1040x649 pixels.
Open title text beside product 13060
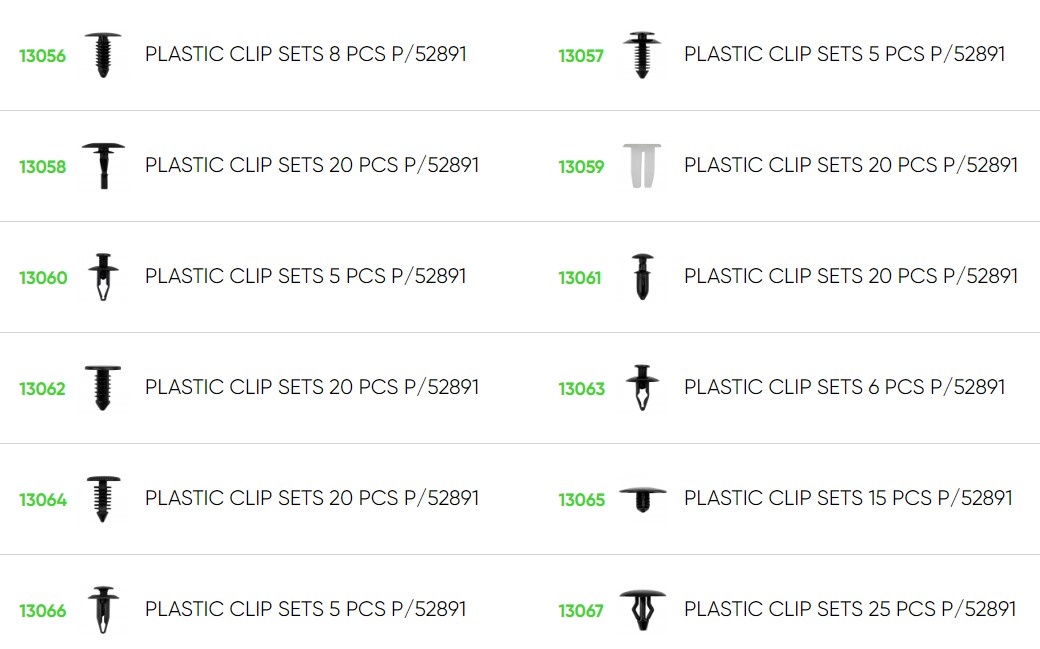click(x=305, y=276)
